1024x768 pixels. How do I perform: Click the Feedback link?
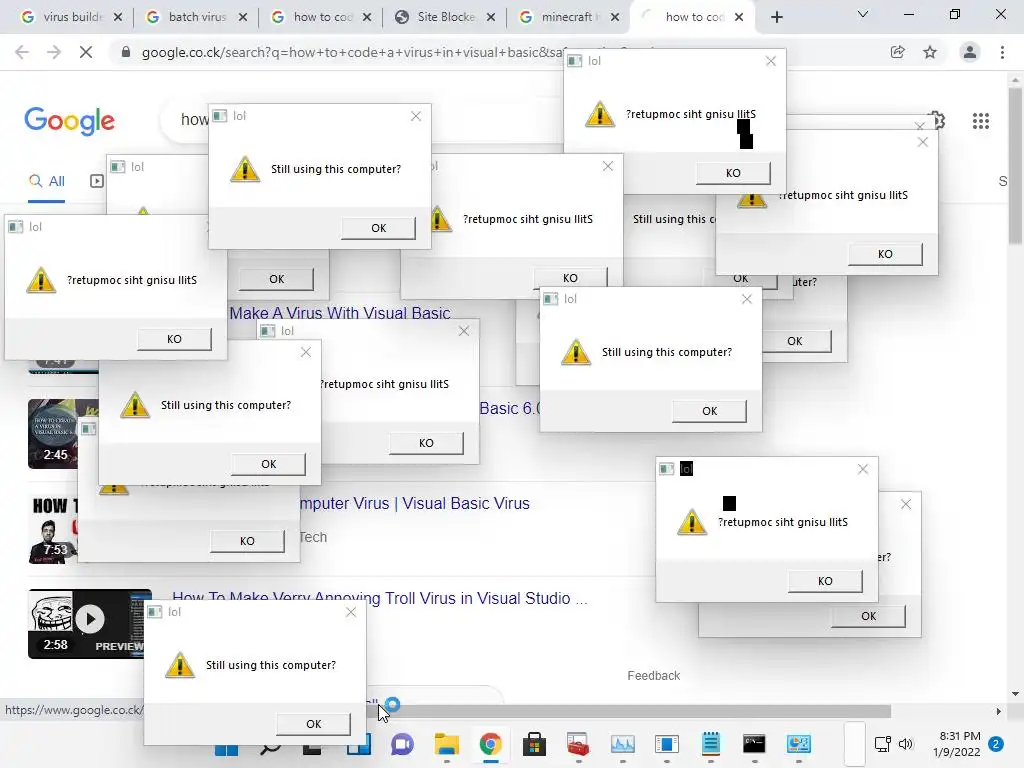click(x=654, y=676)
